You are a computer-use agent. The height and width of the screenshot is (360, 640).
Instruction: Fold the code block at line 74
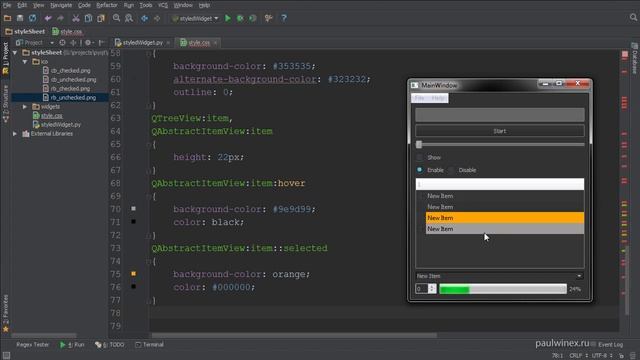point(149,261)
